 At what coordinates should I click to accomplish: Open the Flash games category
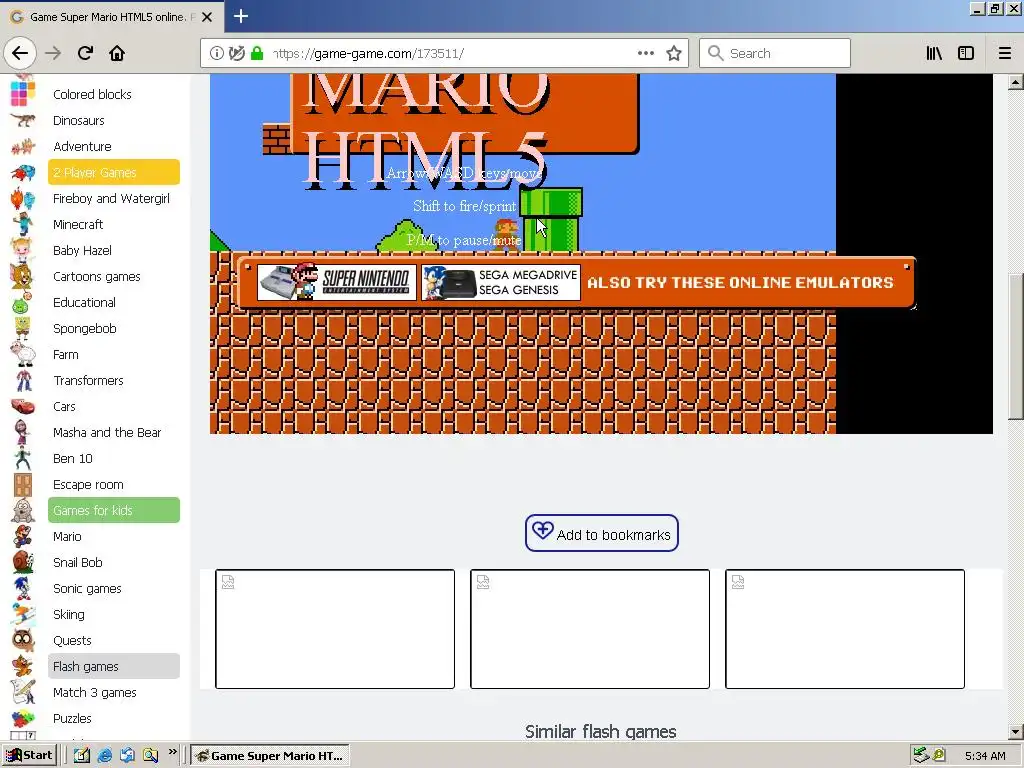[114, 666]
